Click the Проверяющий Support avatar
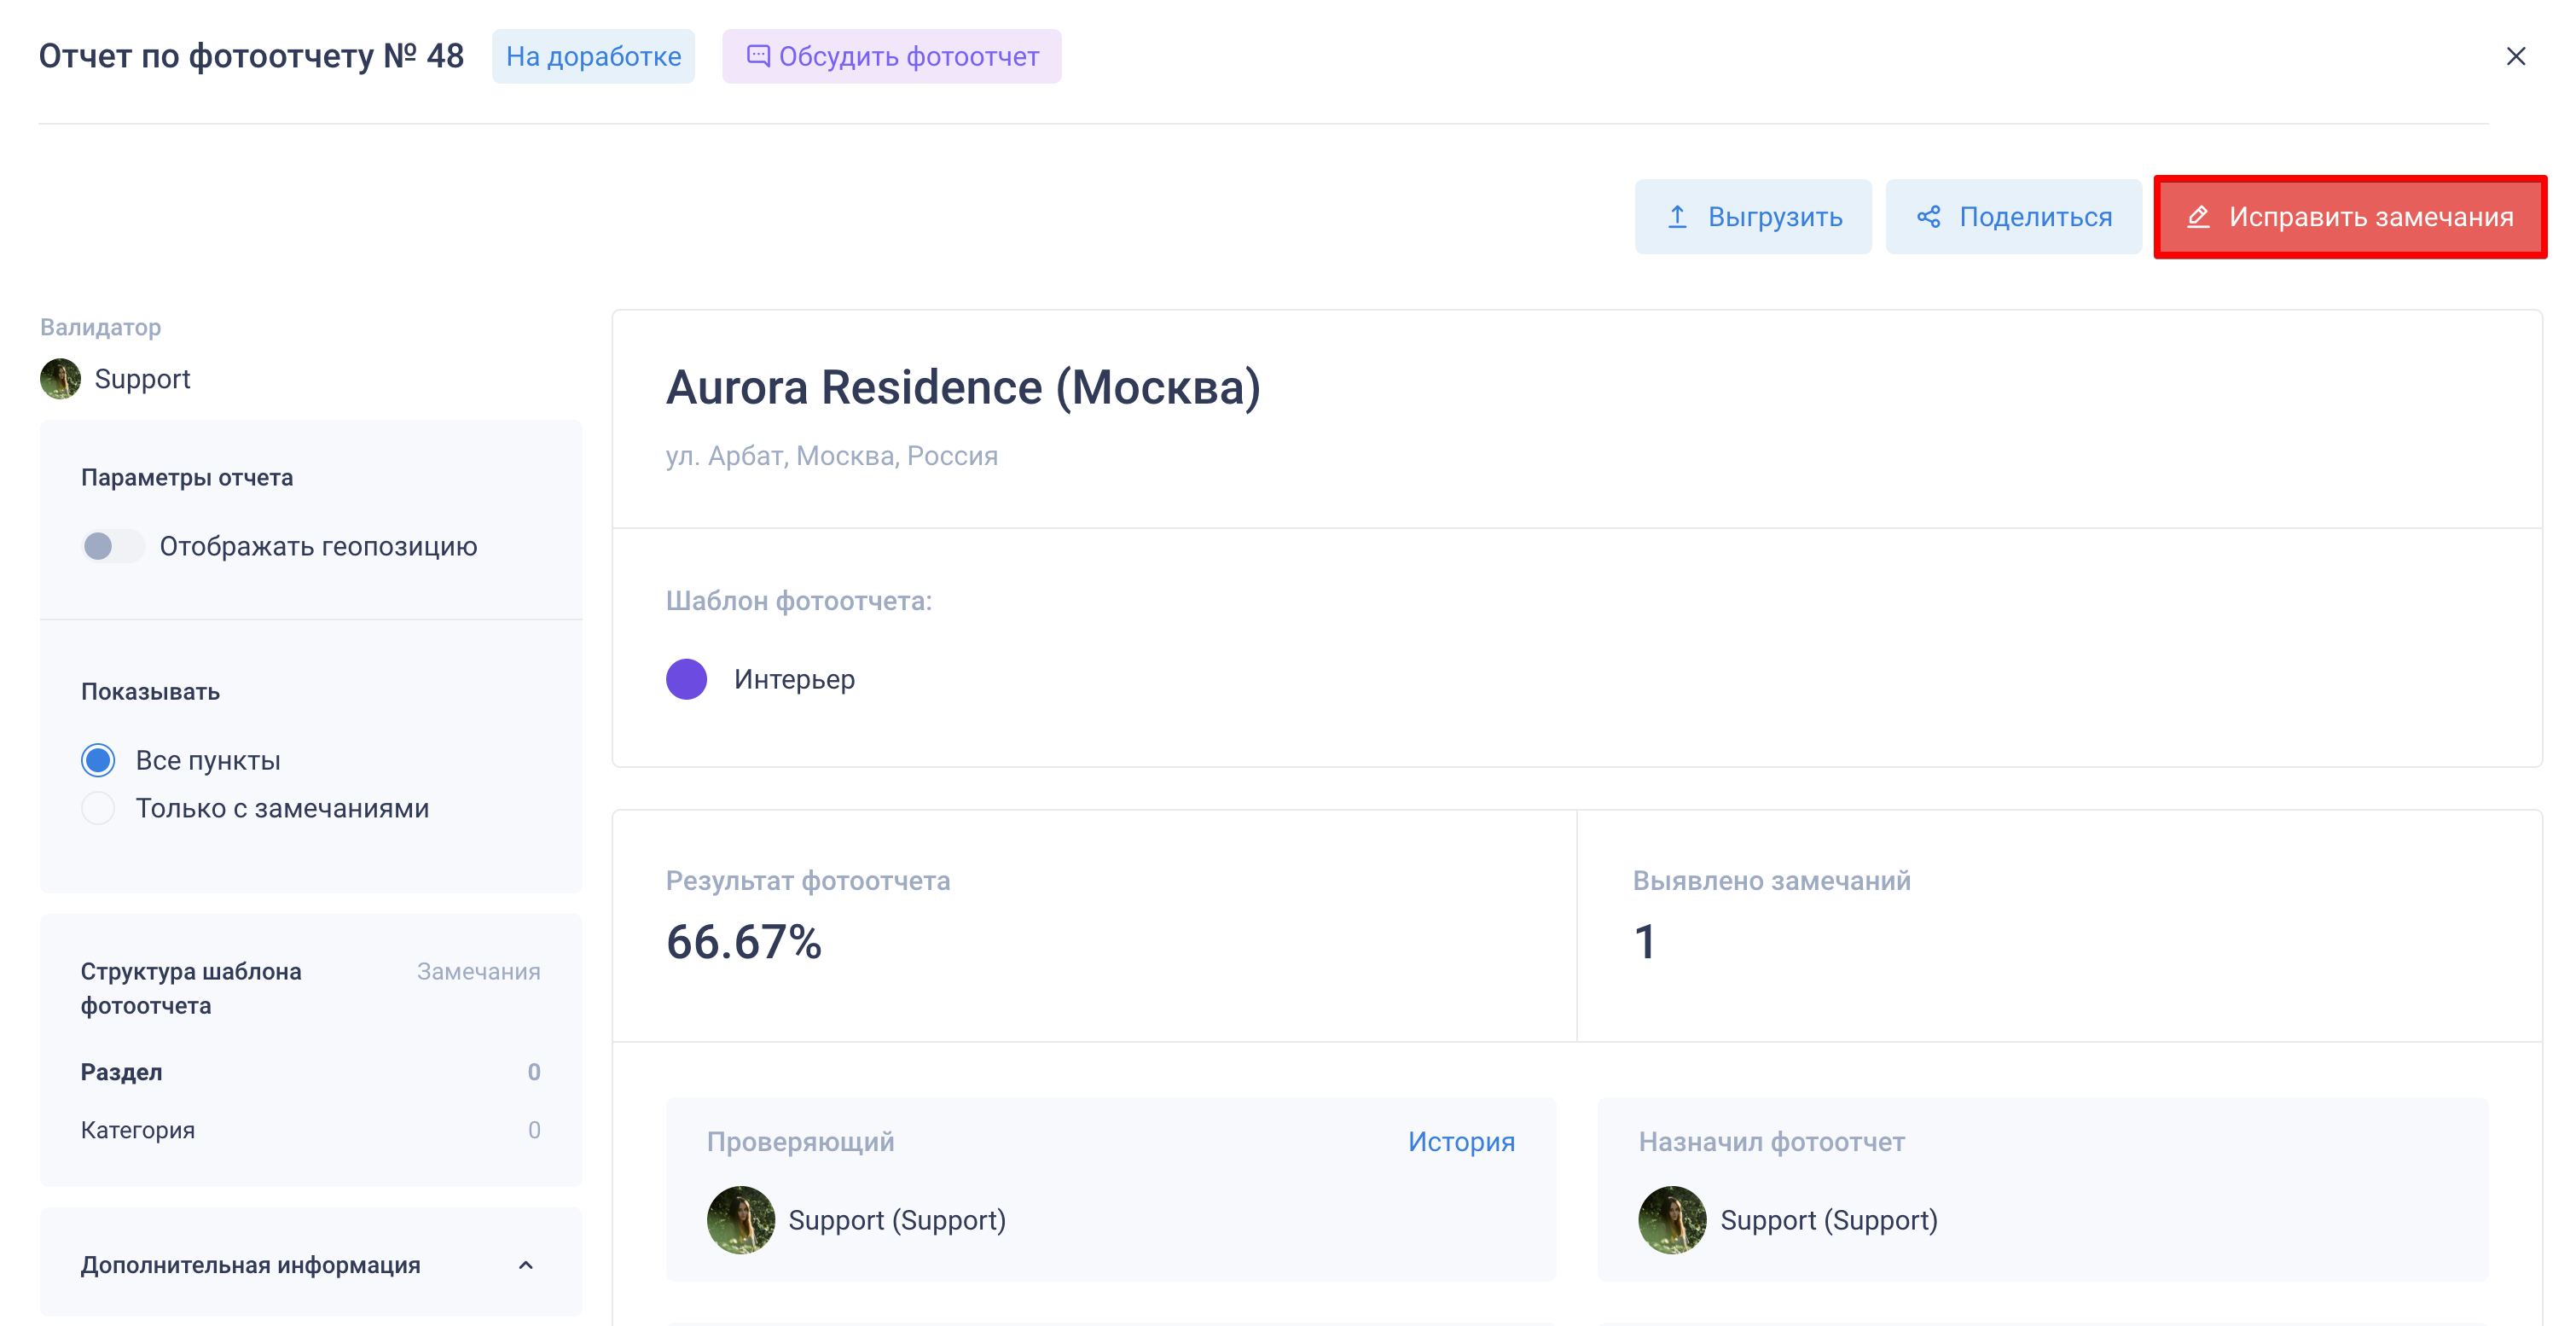Screen dimensions: 2576x1326 [740, 1219]
